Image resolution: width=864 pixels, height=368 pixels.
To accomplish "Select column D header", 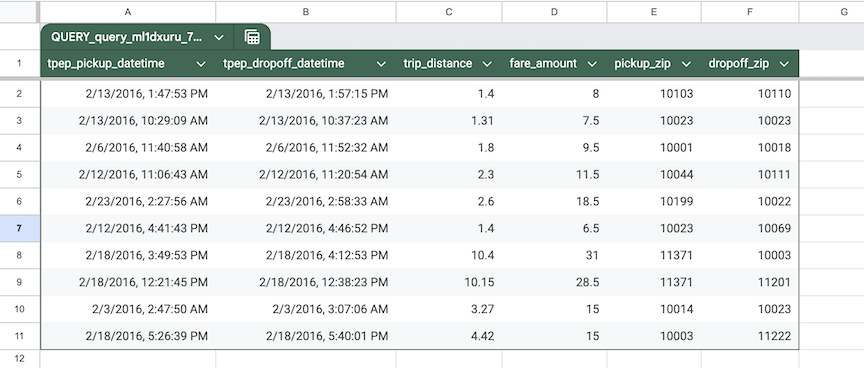I will (x=554, y=12).
